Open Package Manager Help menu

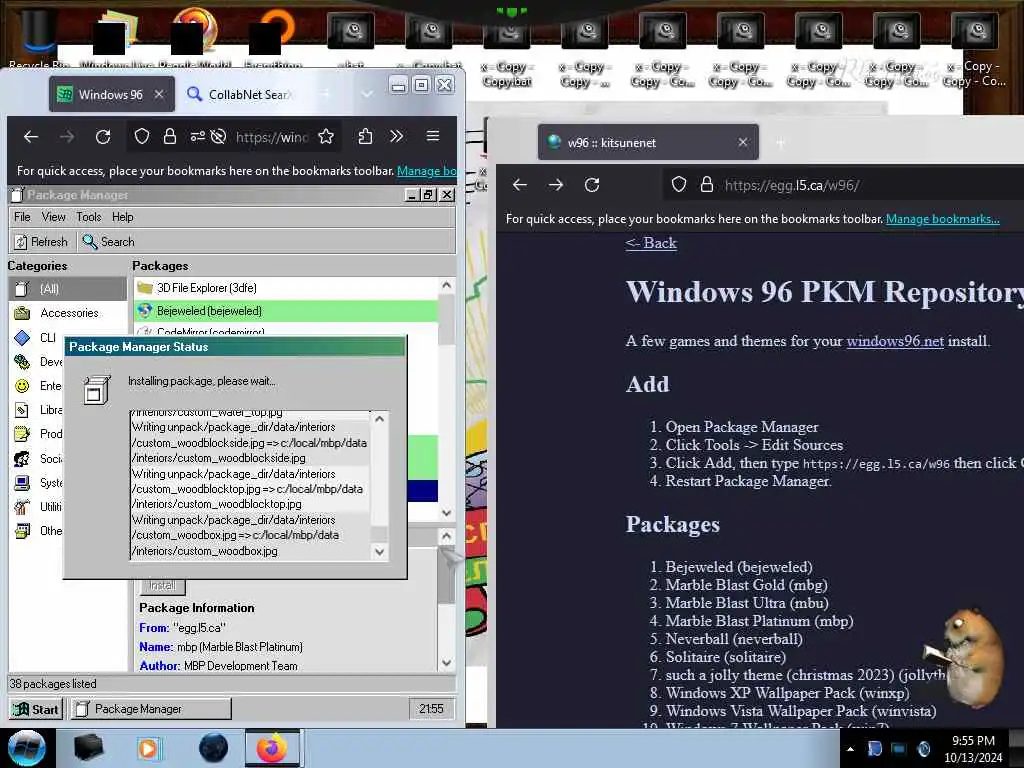click(x=123, y=217)
